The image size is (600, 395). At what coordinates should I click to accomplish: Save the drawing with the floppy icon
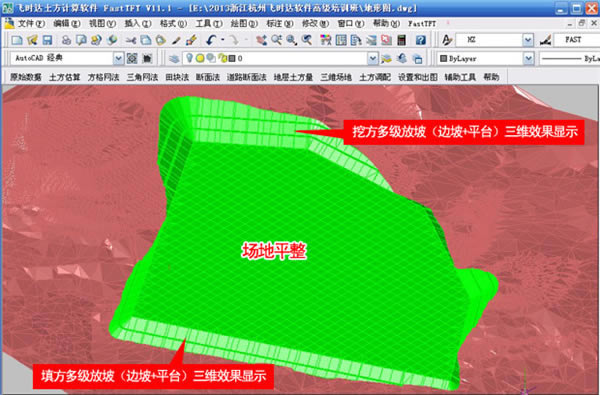click(x=47, y=40)
